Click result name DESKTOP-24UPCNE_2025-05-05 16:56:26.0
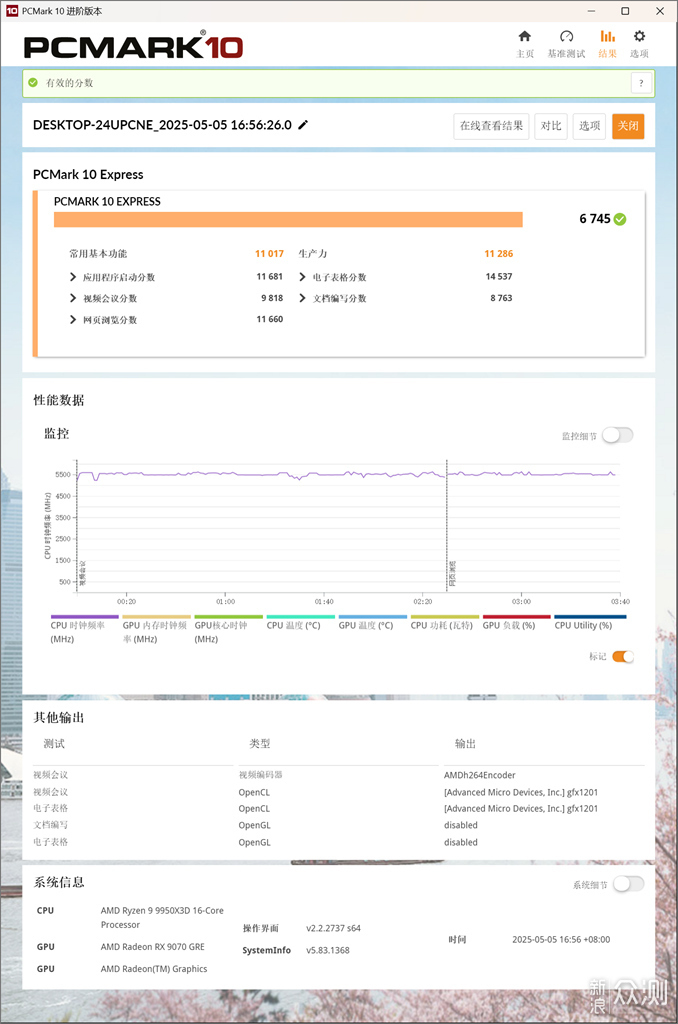678x1024 pixels. pos(162,125)
